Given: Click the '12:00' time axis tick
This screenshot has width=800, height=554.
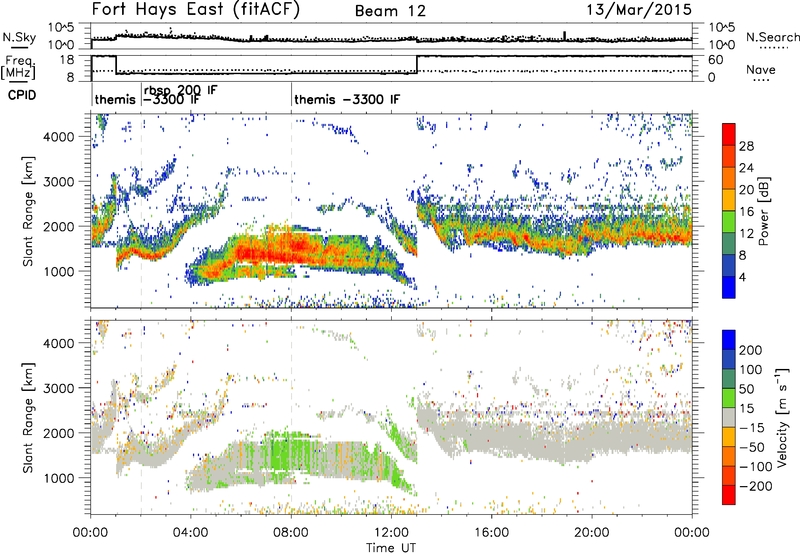Looking at the screenshot, I should [x=391, y=533].
